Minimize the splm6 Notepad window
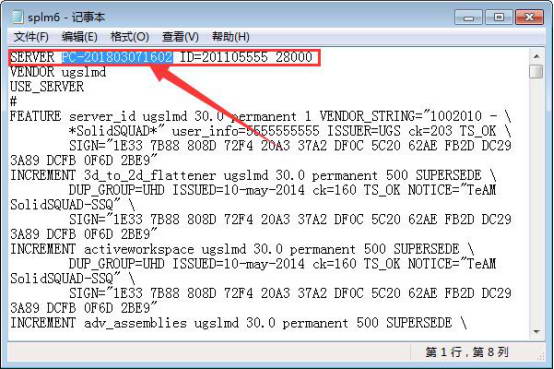Image resolution: width=554 pixels, height=369 pixels. tap(468, 17)
